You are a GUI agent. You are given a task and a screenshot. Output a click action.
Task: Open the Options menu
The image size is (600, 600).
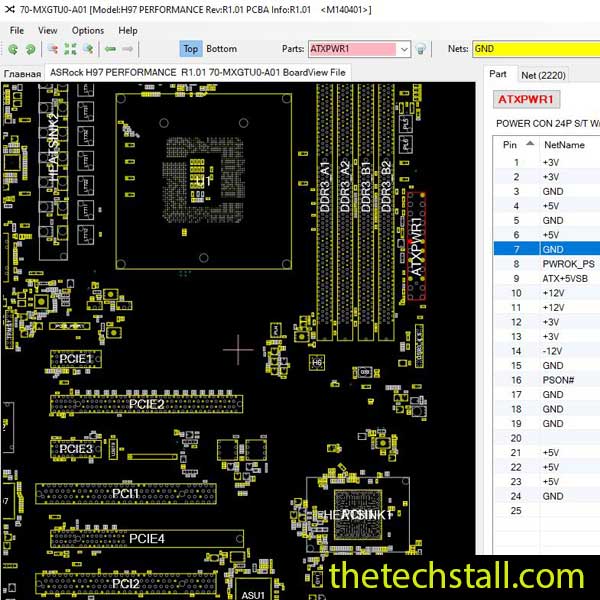click(x=87, y=30)
